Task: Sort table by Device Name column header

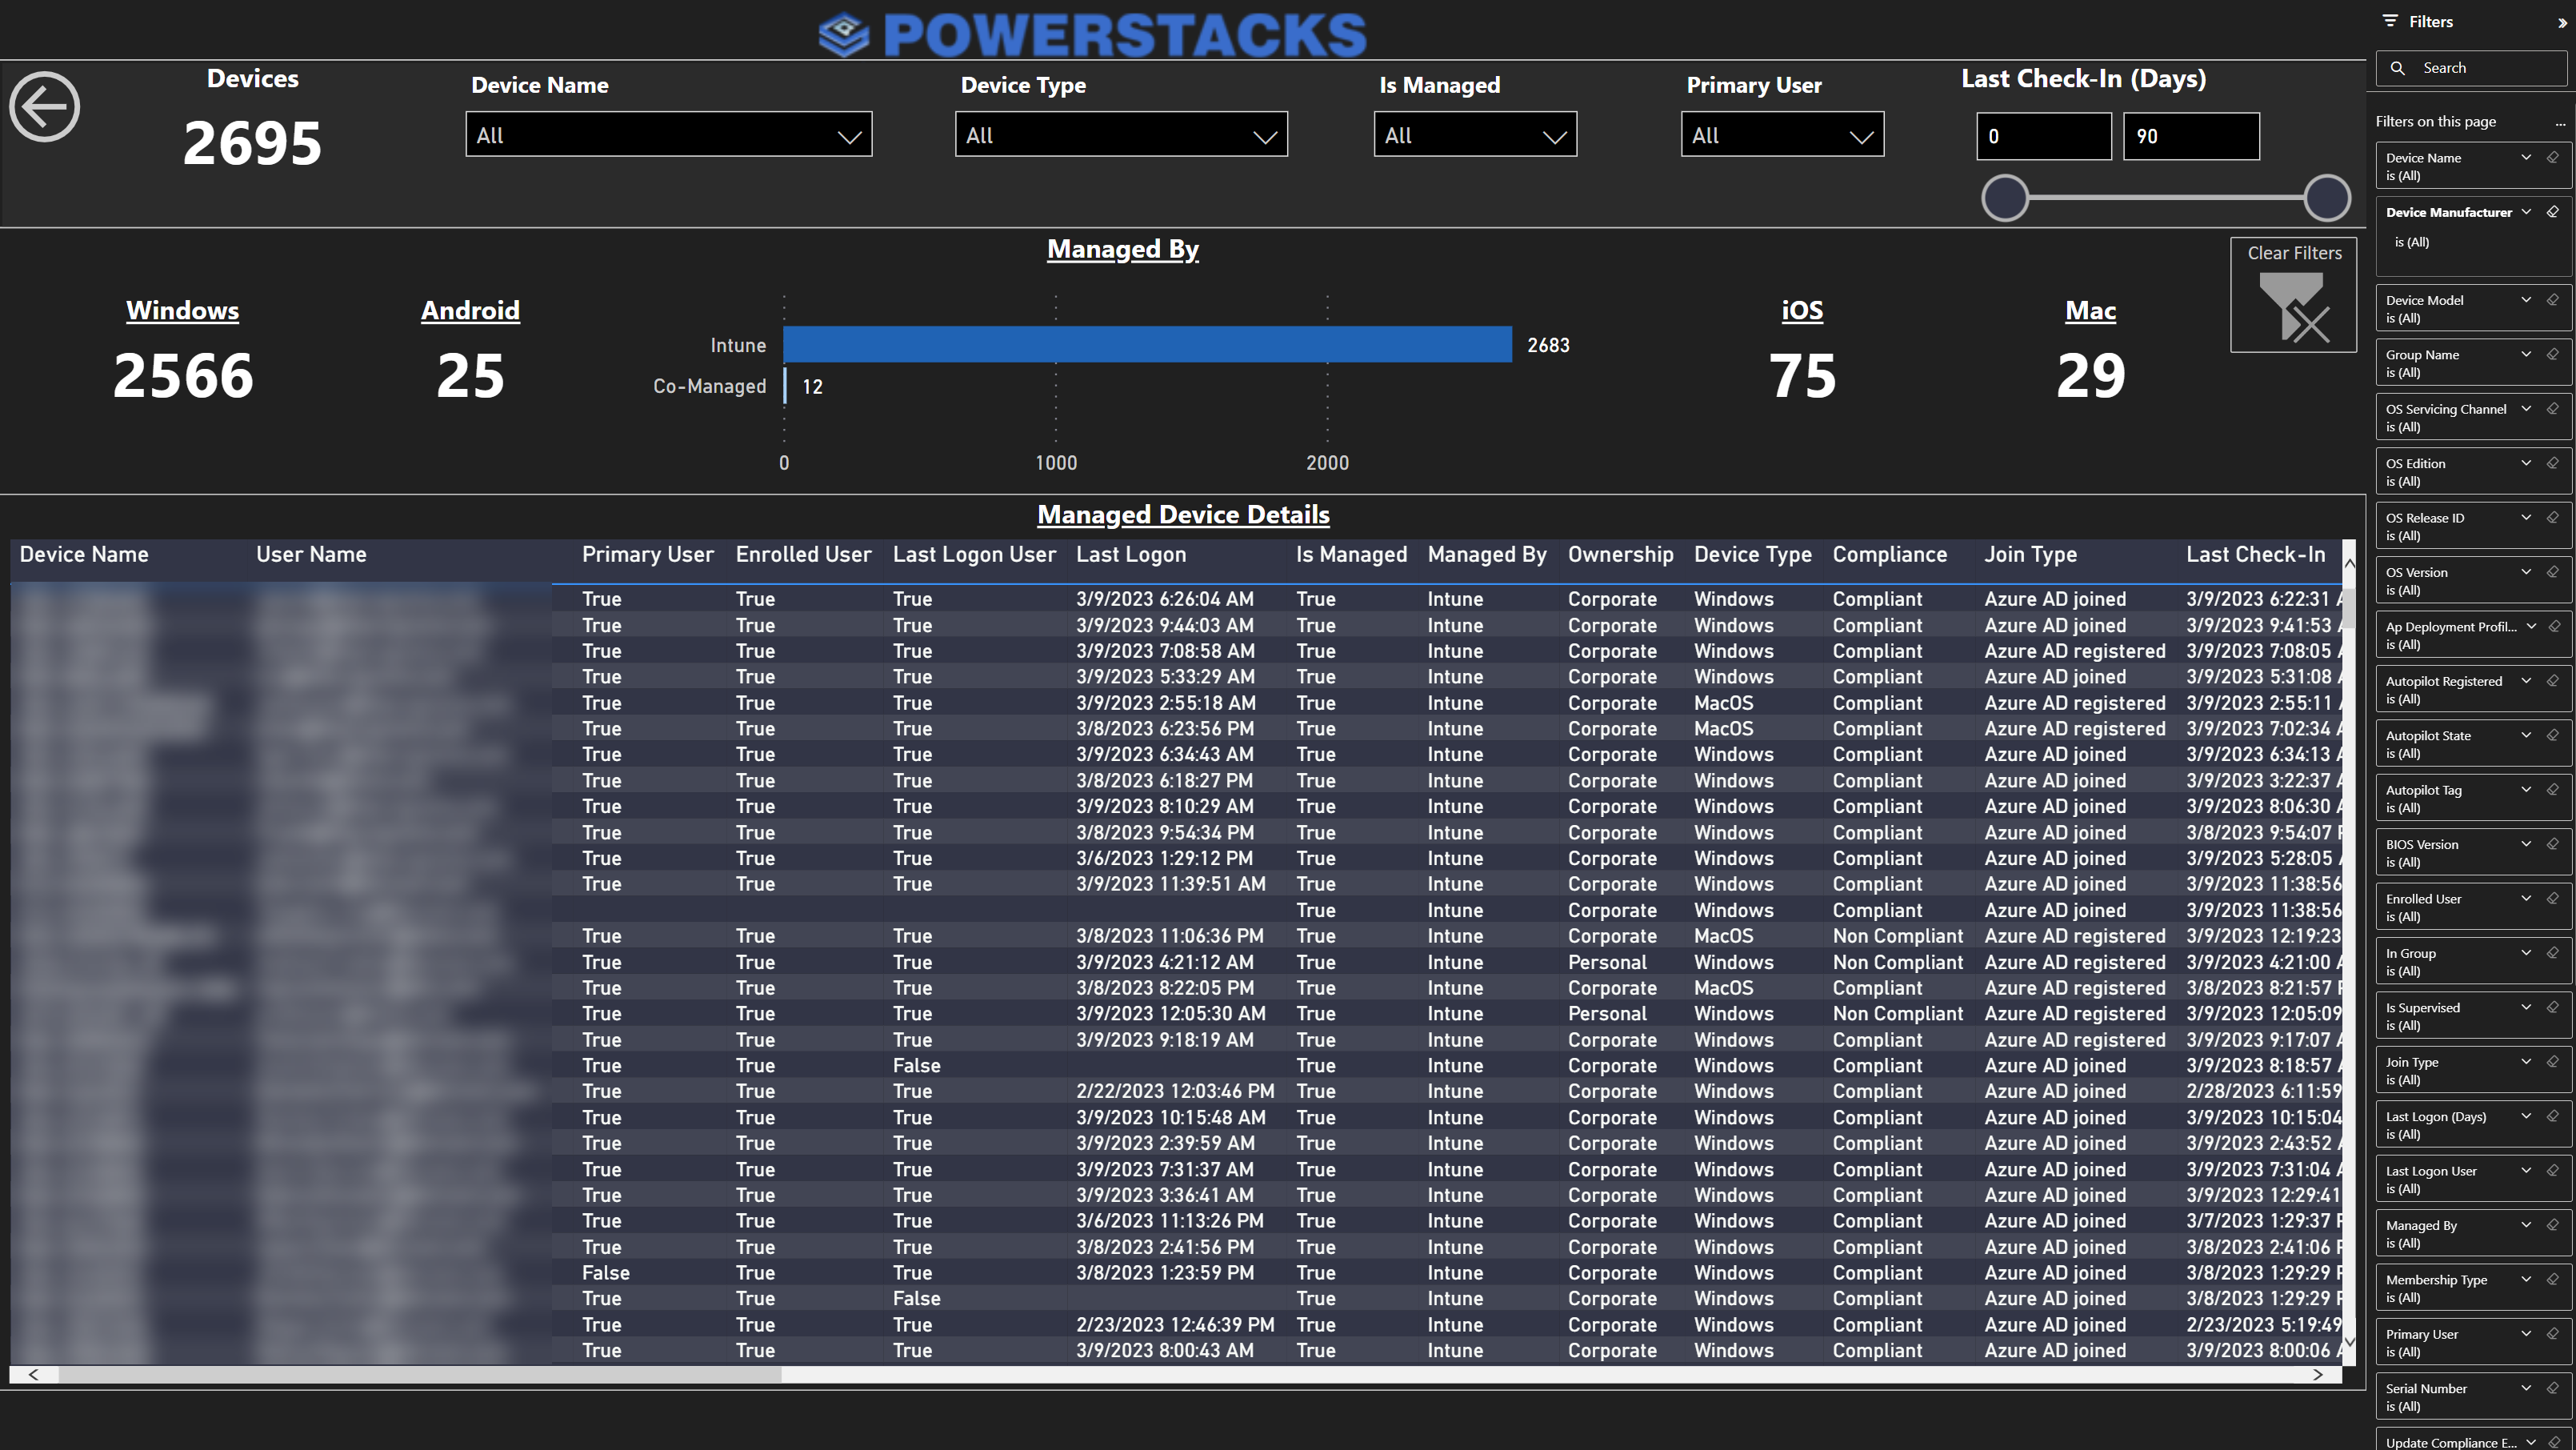Action: [84, 555]
